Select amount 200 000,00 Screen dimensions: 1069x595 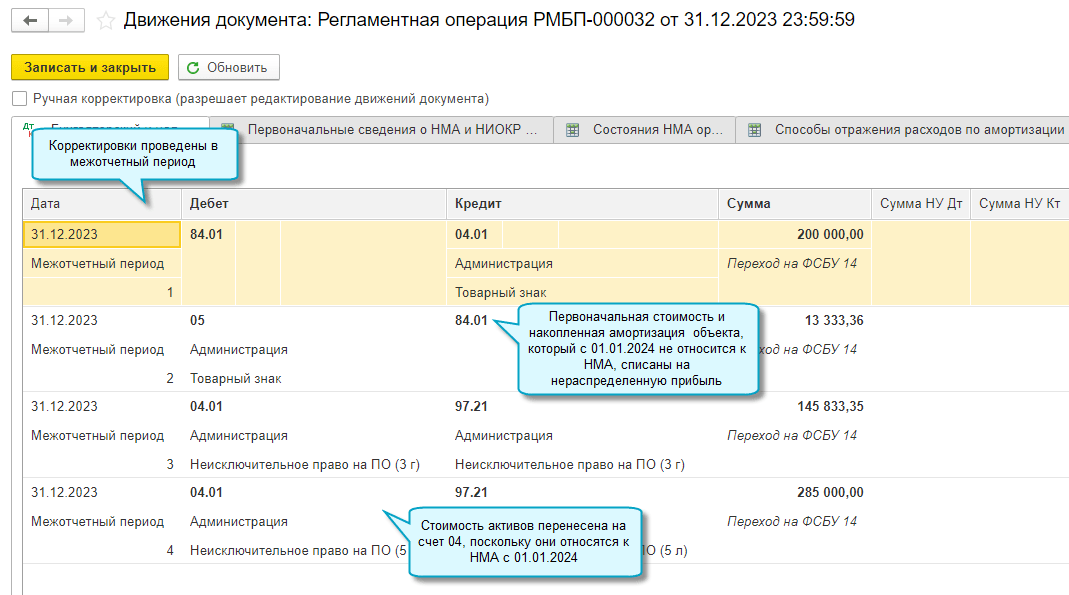point(830,234)
